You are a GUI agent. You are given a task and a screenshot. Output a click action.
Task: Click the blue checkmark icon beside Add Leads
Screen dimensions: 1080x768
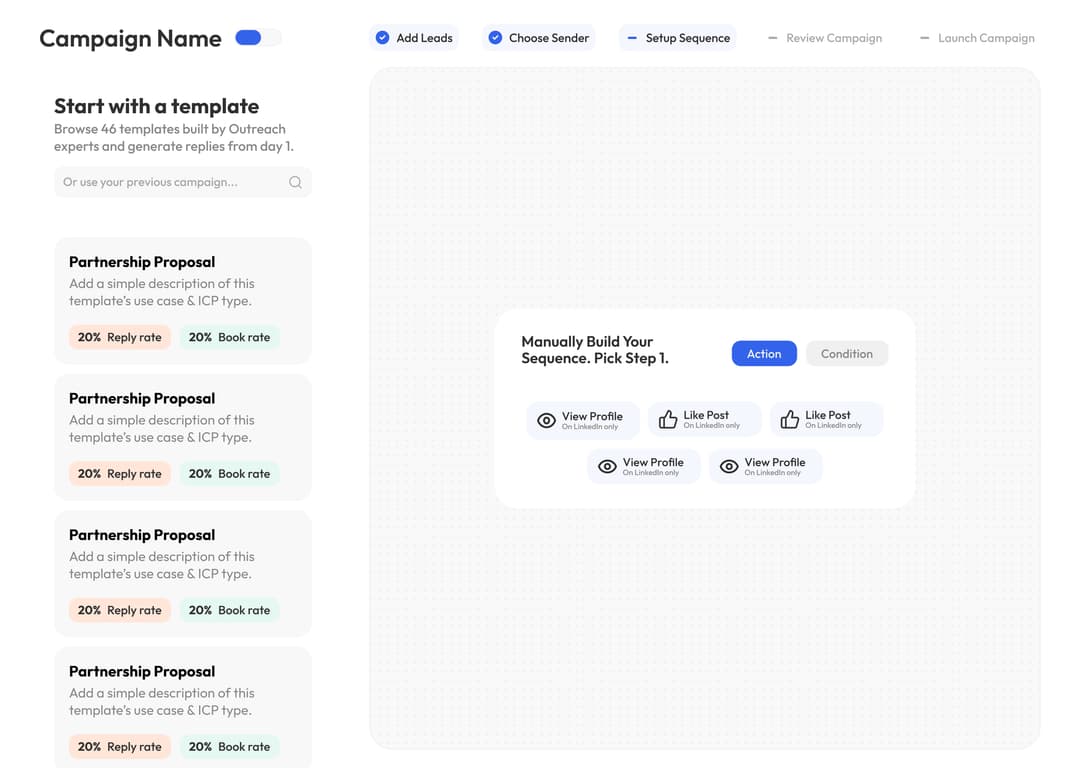[382, 38]
